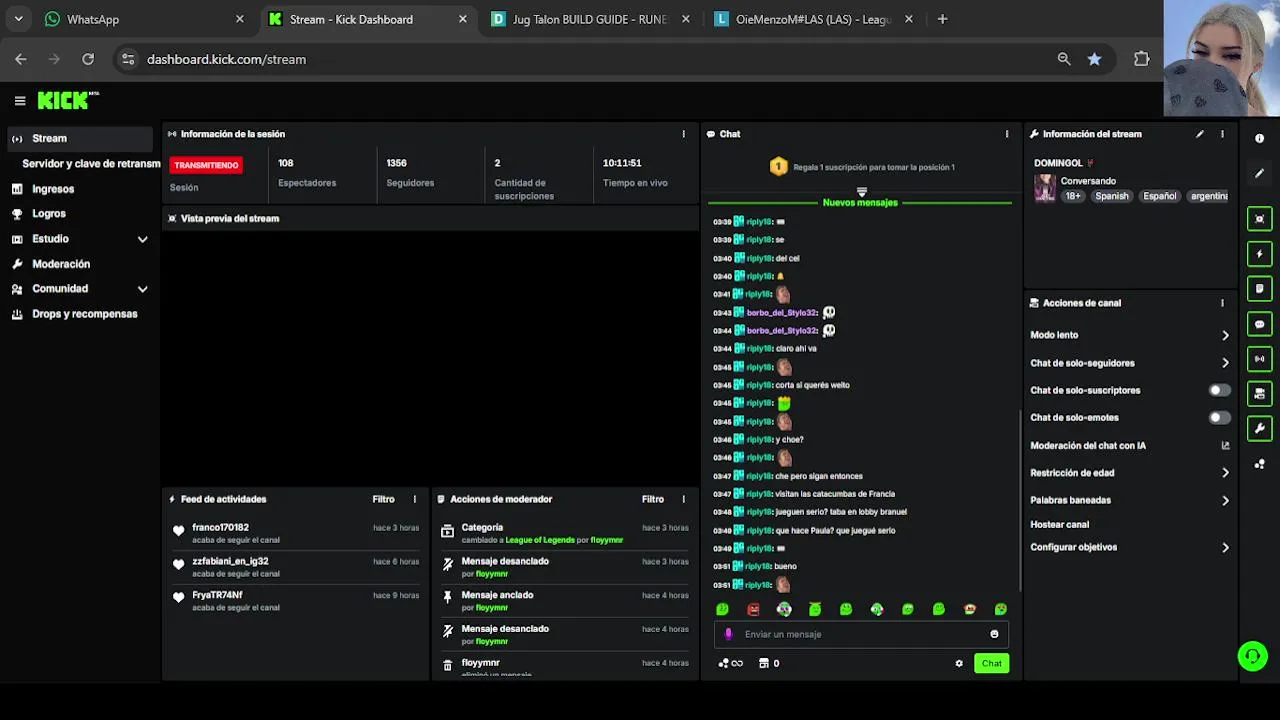Image resolution: width=1280 pixels, height=720 pixels.
Task: Open Modo lento options chevron
Action: (x=1225, y=335)
